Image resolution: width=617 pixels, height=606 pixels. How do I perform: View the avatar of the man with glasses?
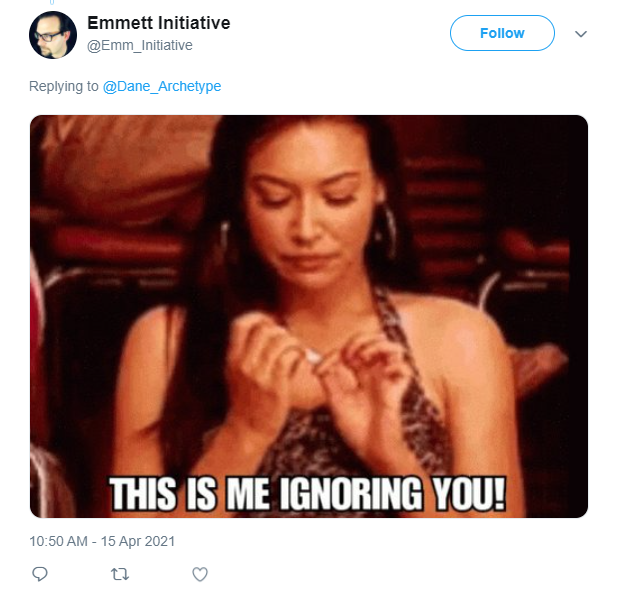53,35
